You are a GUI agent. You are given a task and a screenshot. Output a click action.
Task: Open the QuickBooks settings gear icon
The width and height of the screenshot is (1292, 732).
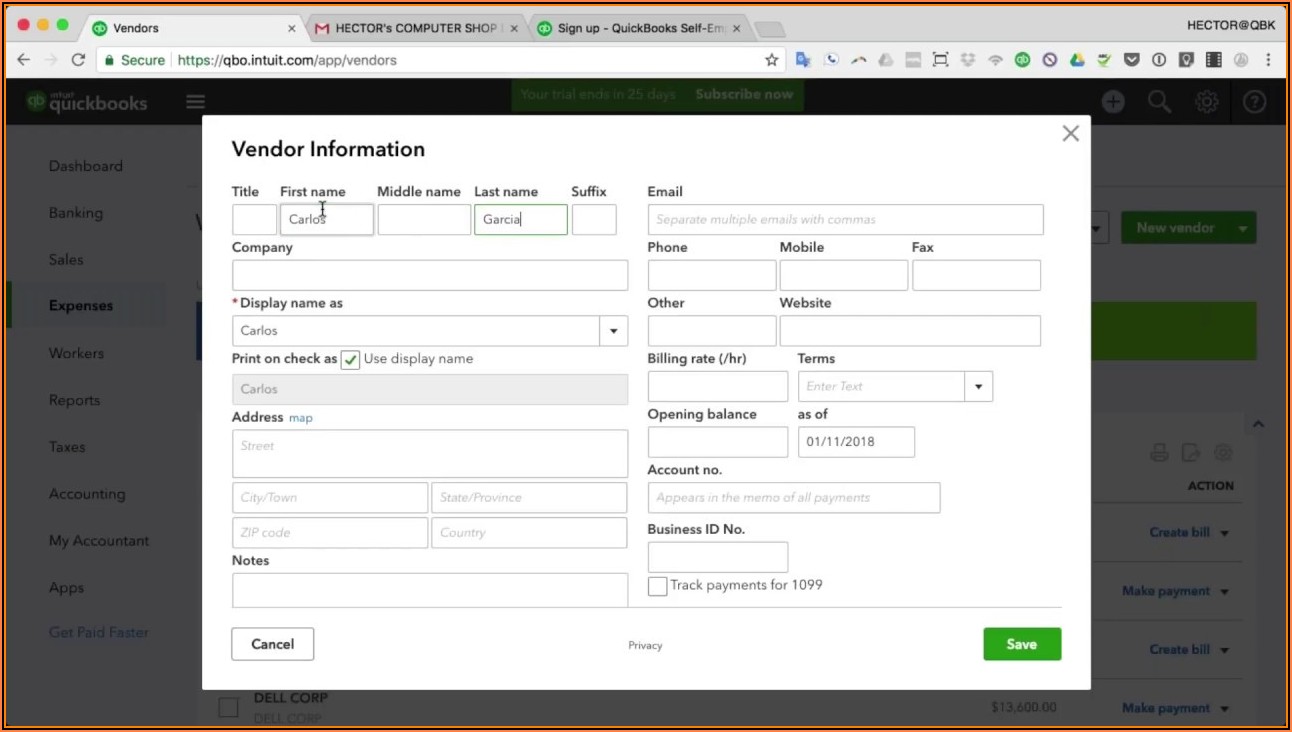[1206, 101]
